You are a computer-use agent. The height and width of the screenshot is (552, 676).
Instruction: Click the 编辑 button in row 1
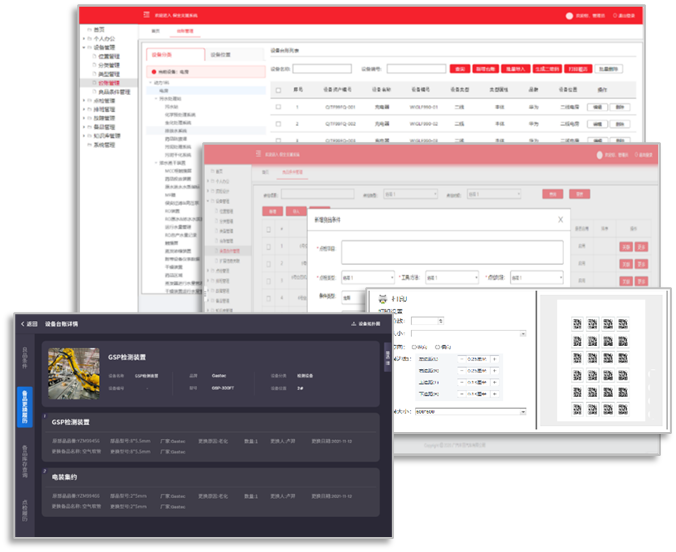tap(599, 106)
